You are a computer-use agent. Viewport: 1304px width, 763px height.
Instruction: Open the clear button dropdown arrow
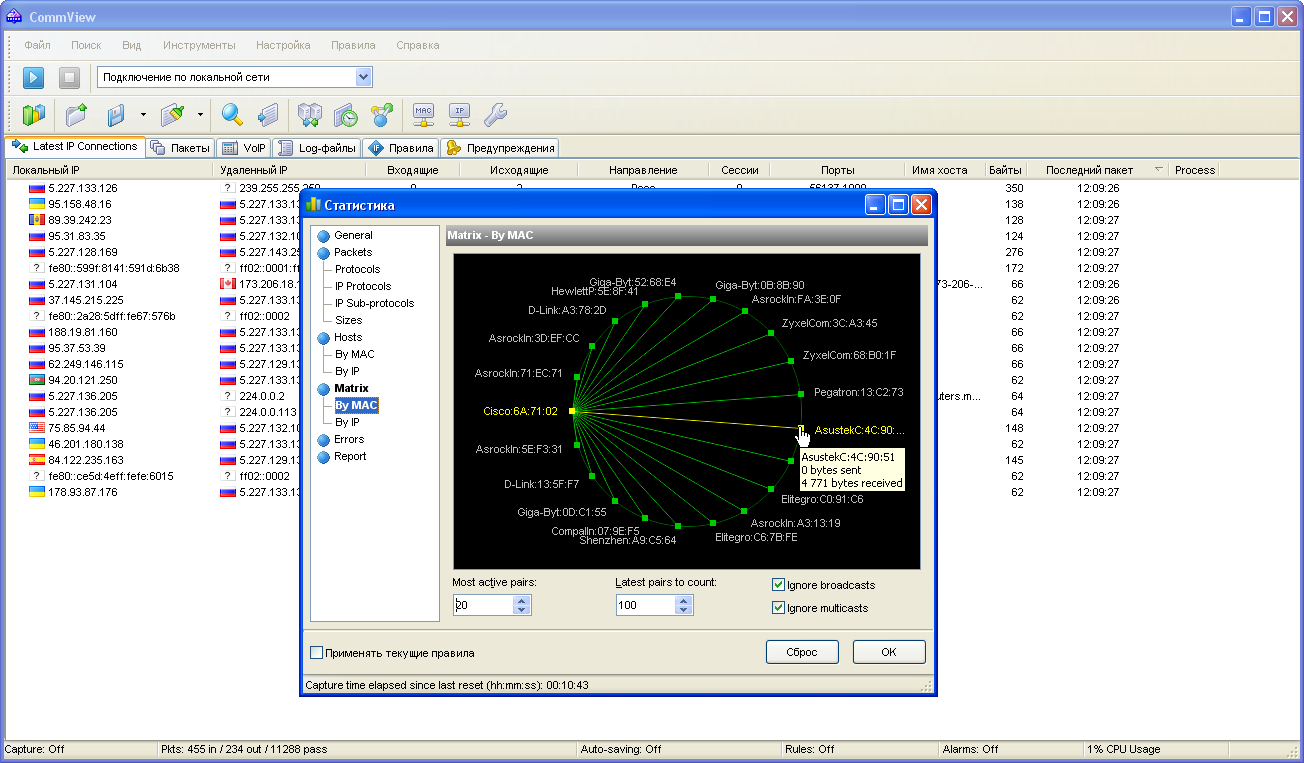point(200,115)
